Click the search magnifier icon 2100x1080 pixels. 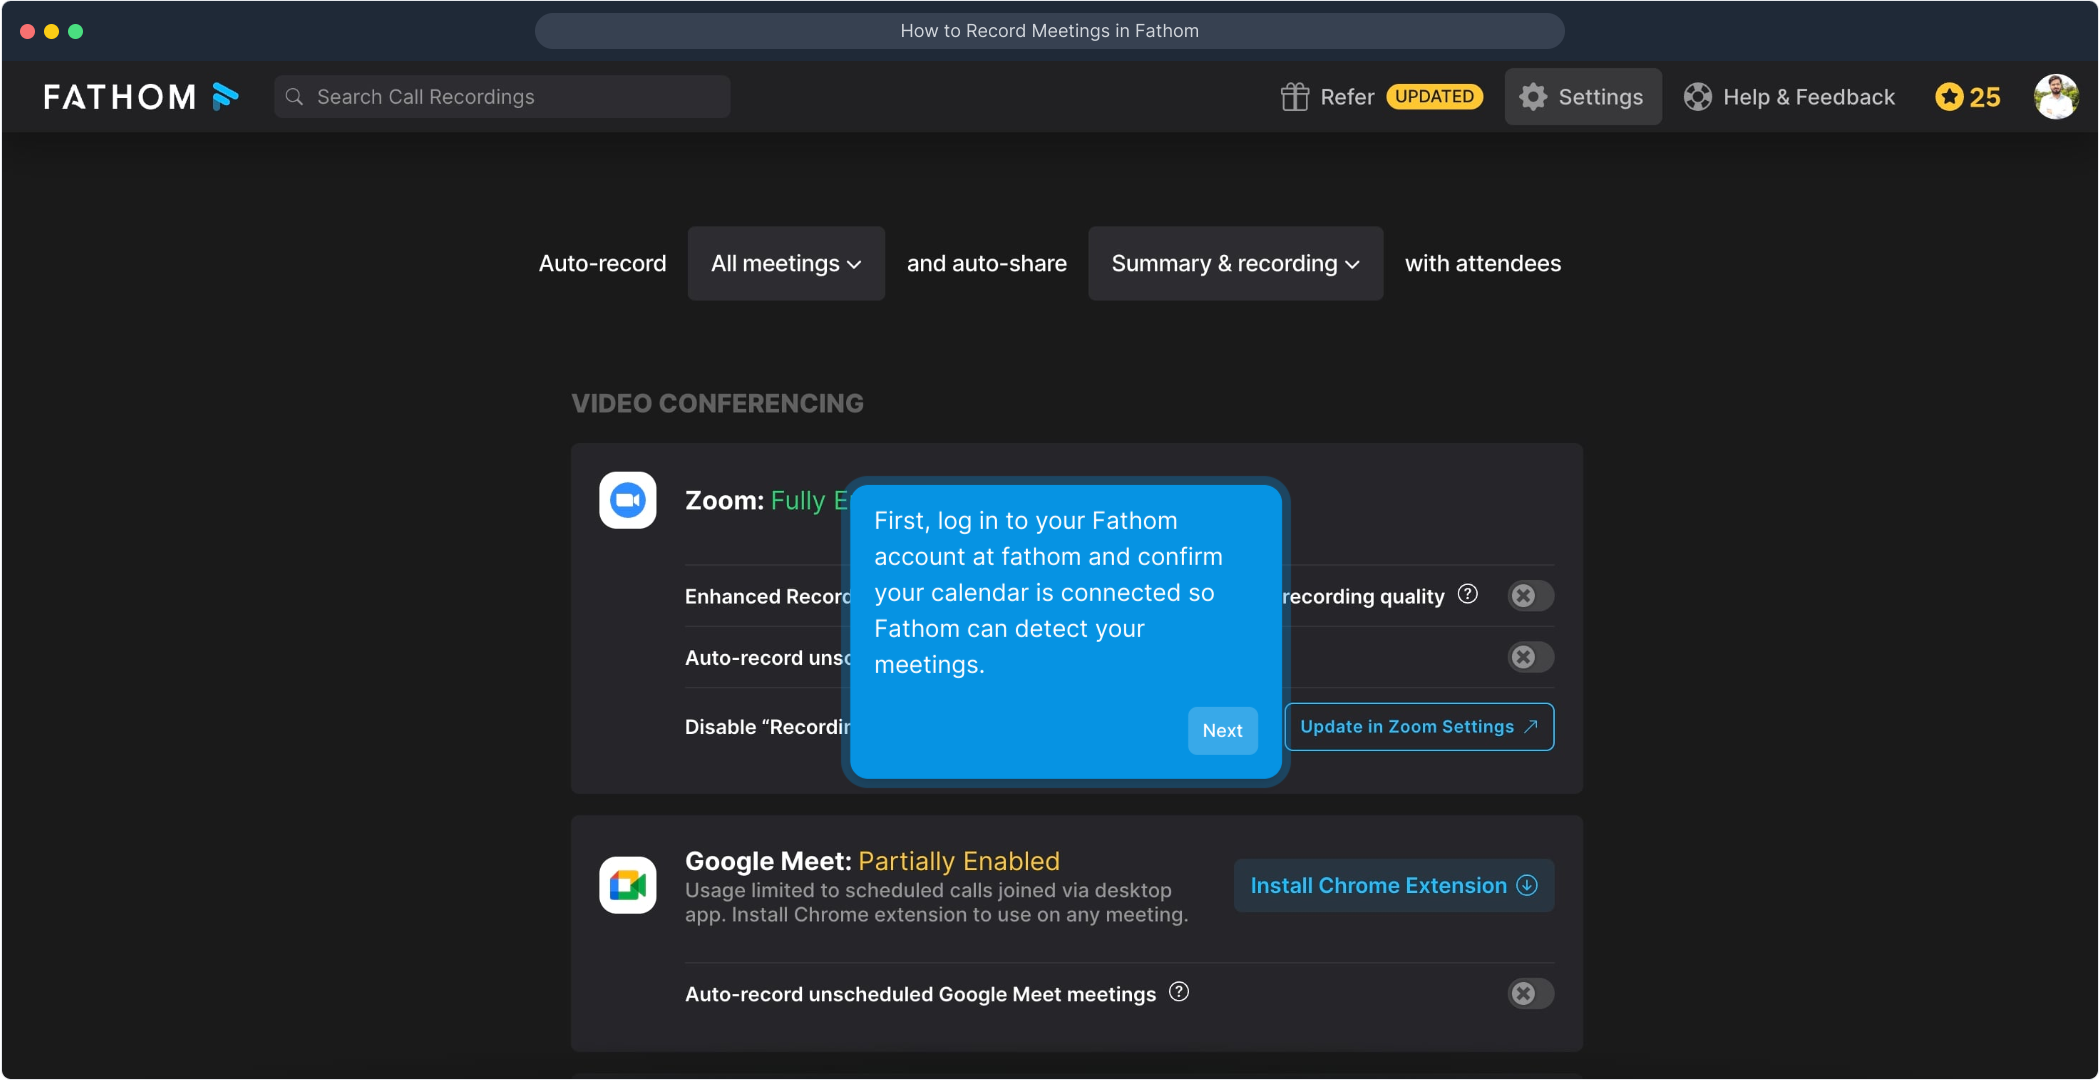click(x=294, y=97)
